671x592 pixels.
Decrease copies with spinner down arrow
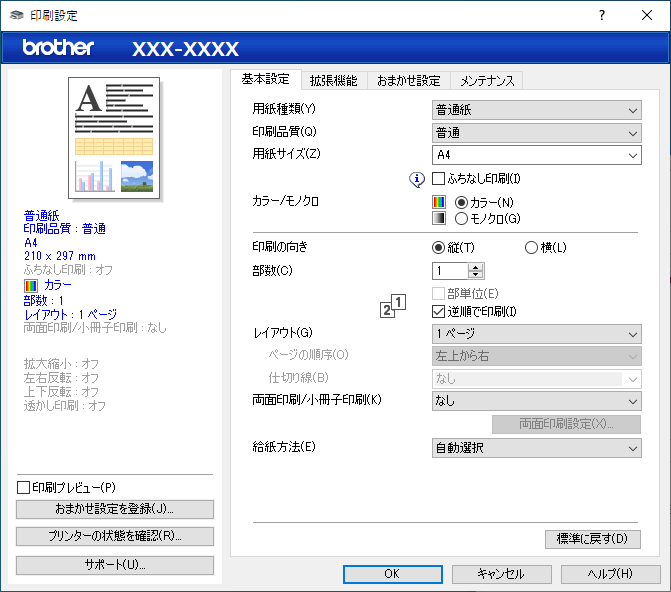(x=475, y=275)
